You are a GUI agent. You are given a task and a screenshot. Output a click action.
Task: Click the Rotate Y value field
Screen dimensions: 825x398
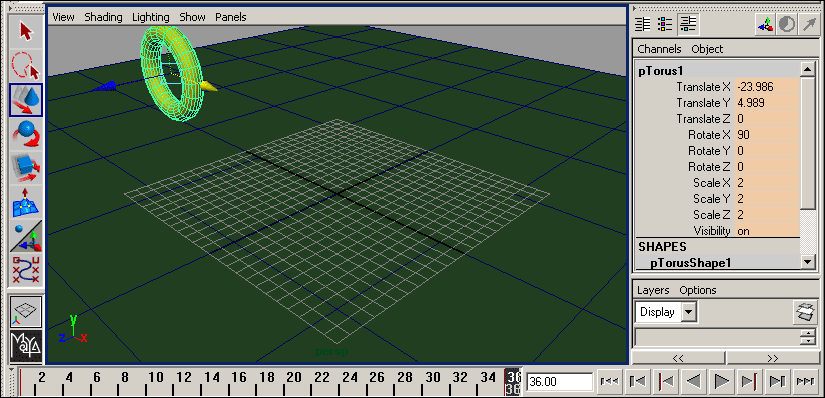[x=767, y=151]
